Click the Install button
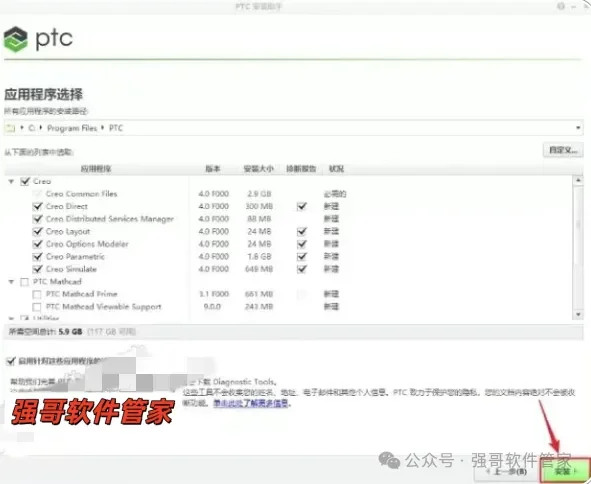This screenshot has height=484, width=591. [x=565, y=471]
